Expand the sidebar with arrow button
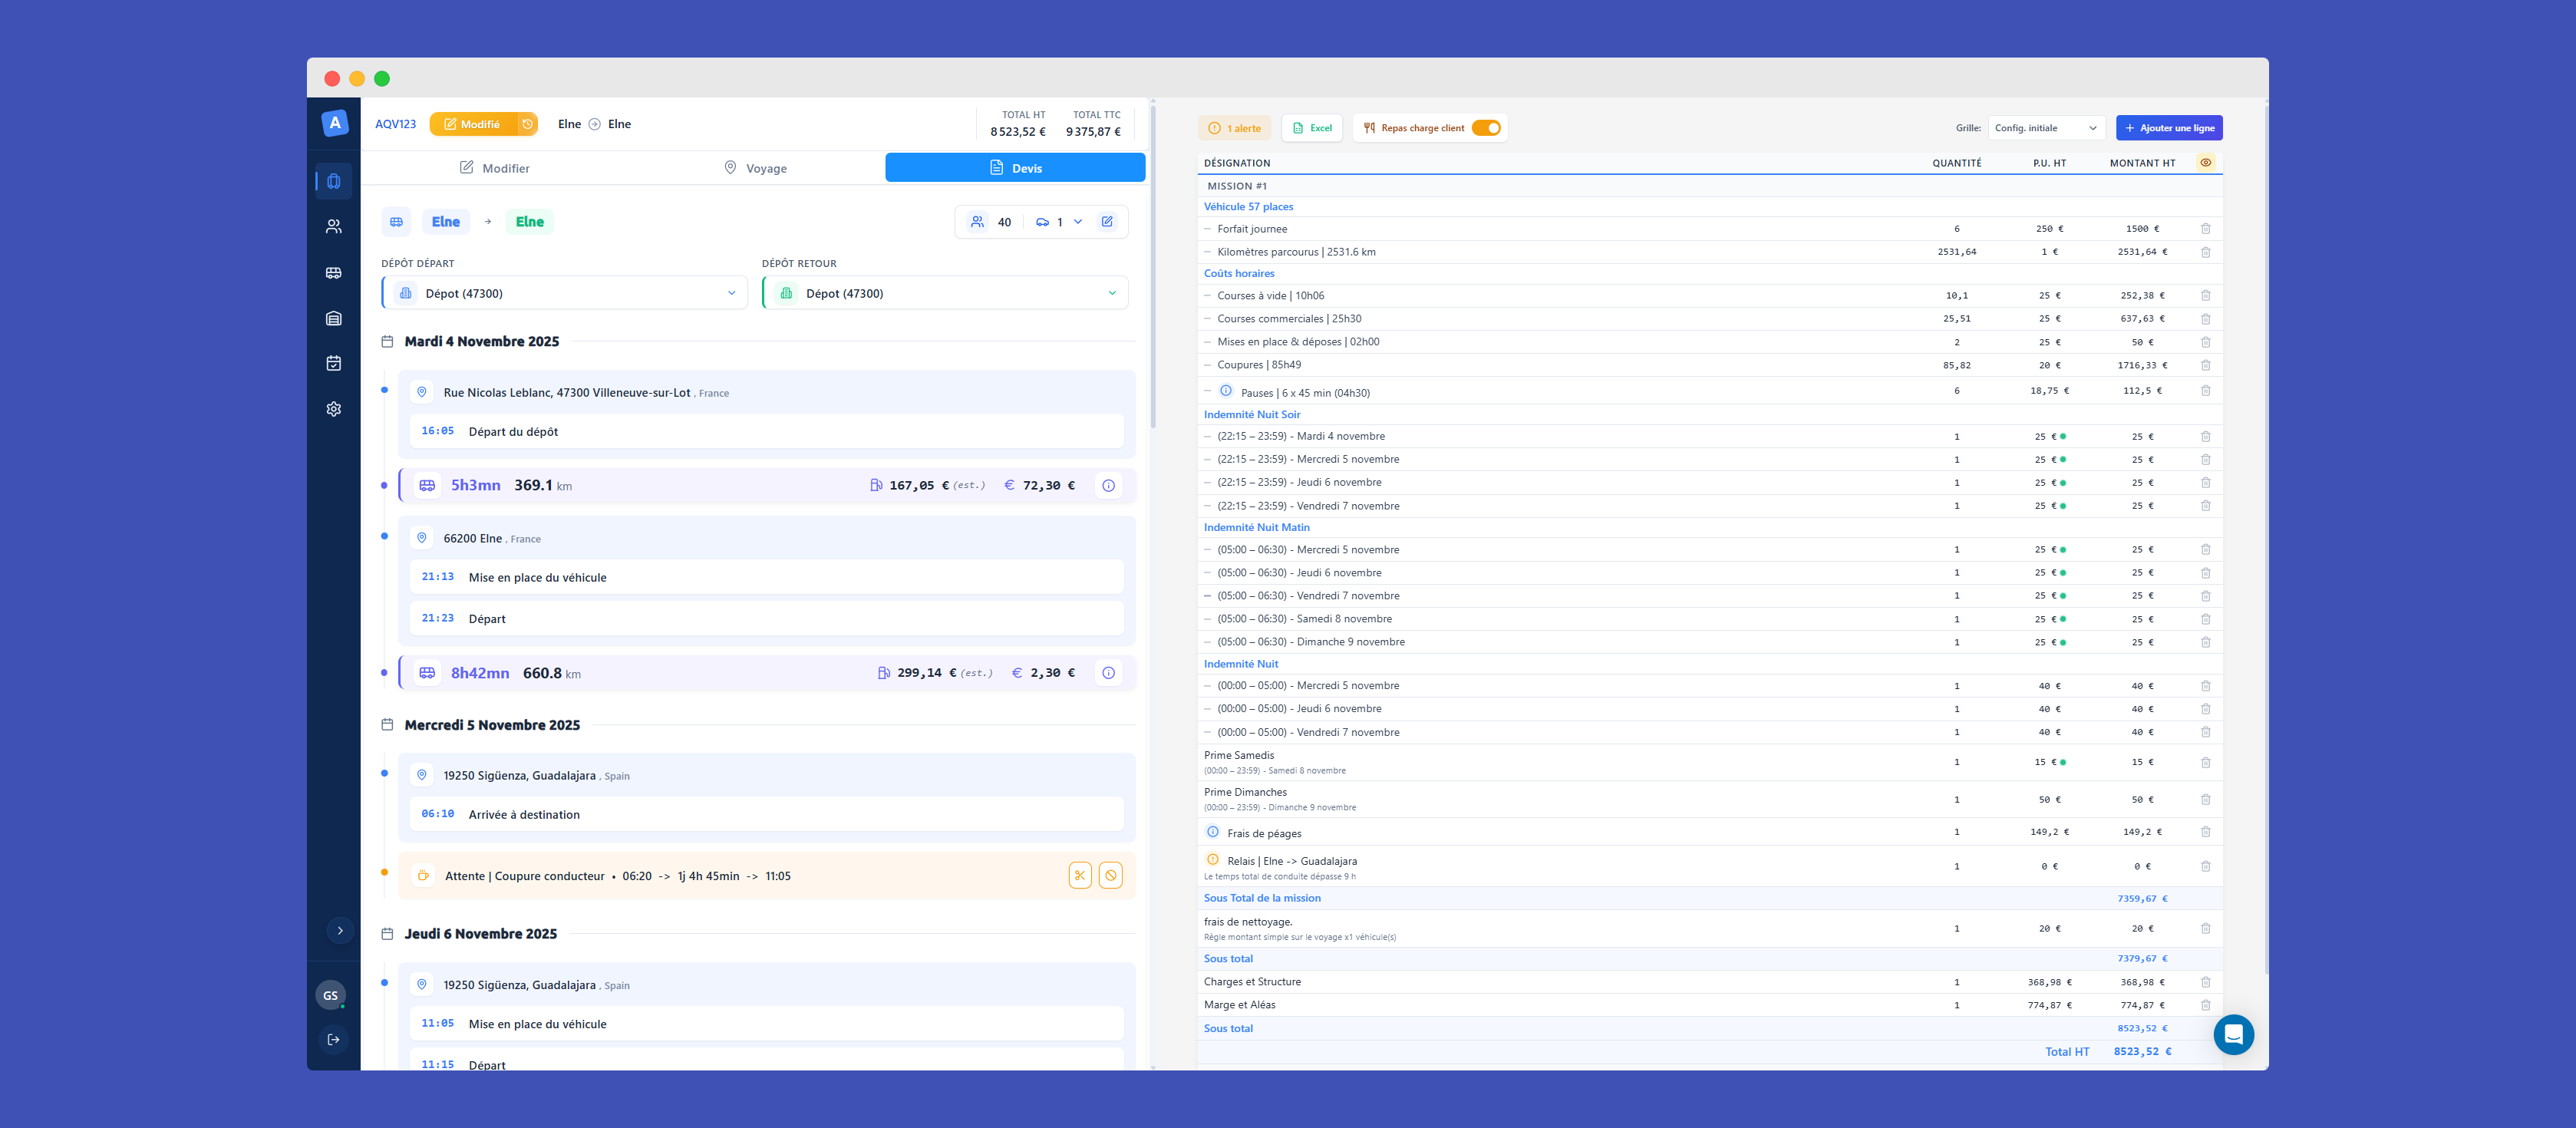This screenshot has width=2576, height=1128. [340, 930]
